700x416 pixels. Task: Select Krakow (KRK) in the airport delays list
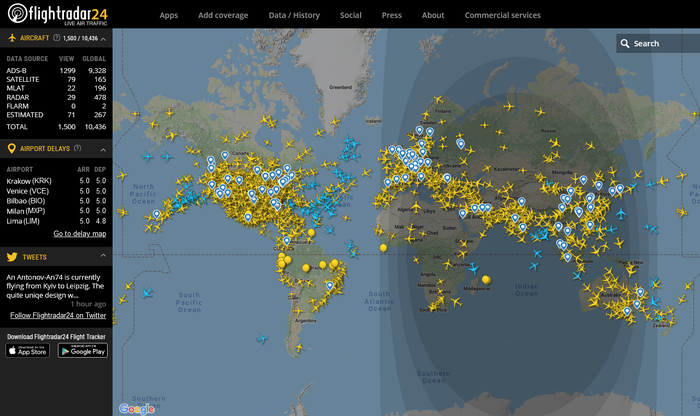click(x=29, y=181)
